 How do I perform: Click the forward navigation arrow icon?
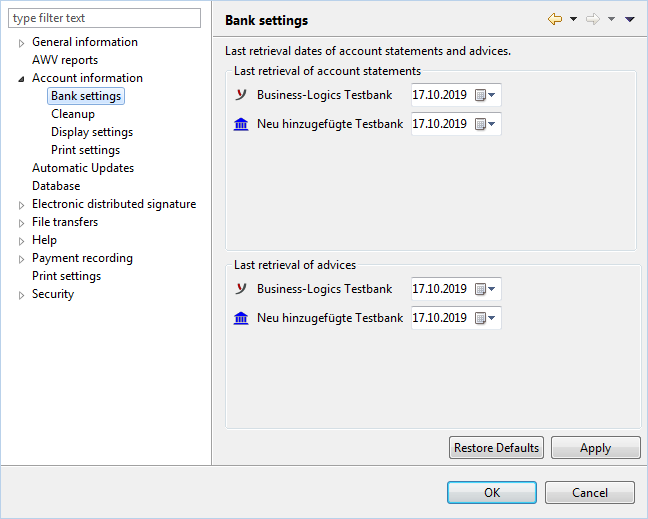(593, 19)
